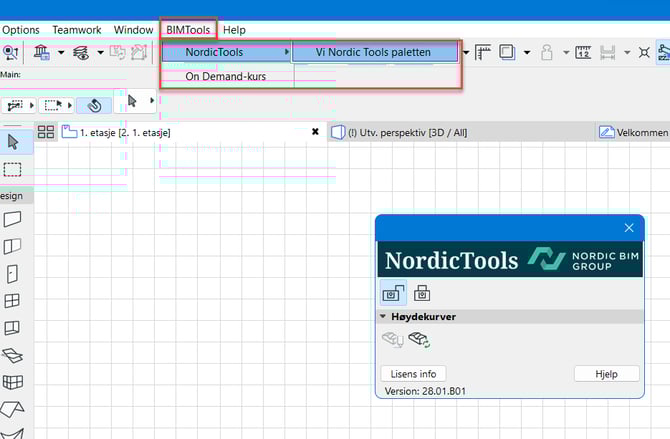Click the building attributes toolbar icon
The height and width of the screenshot is (439, 670).
click(x=41, y=53)
